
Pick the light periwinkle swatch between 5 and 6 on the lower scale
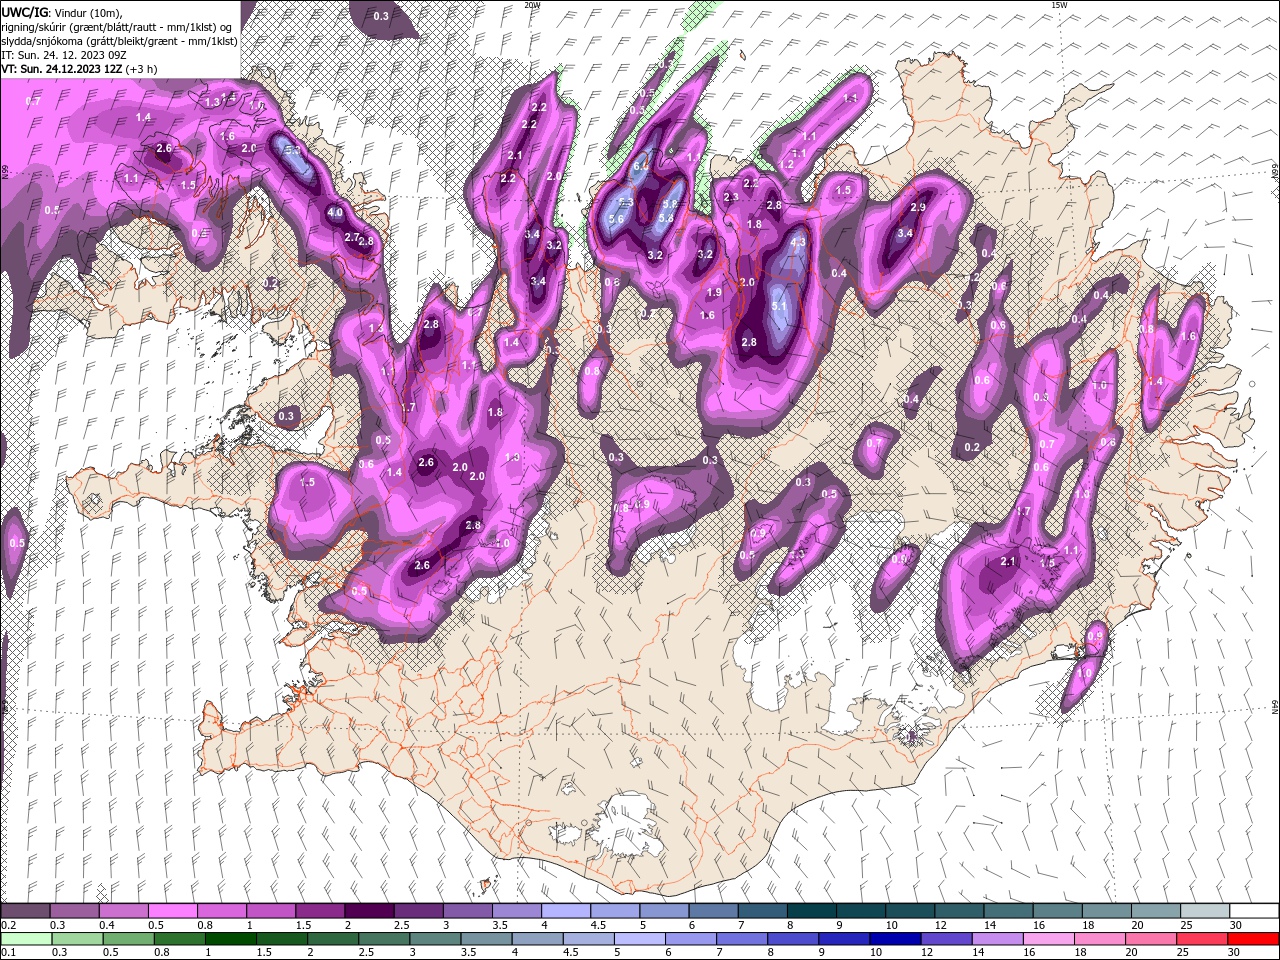click(639, 939)
